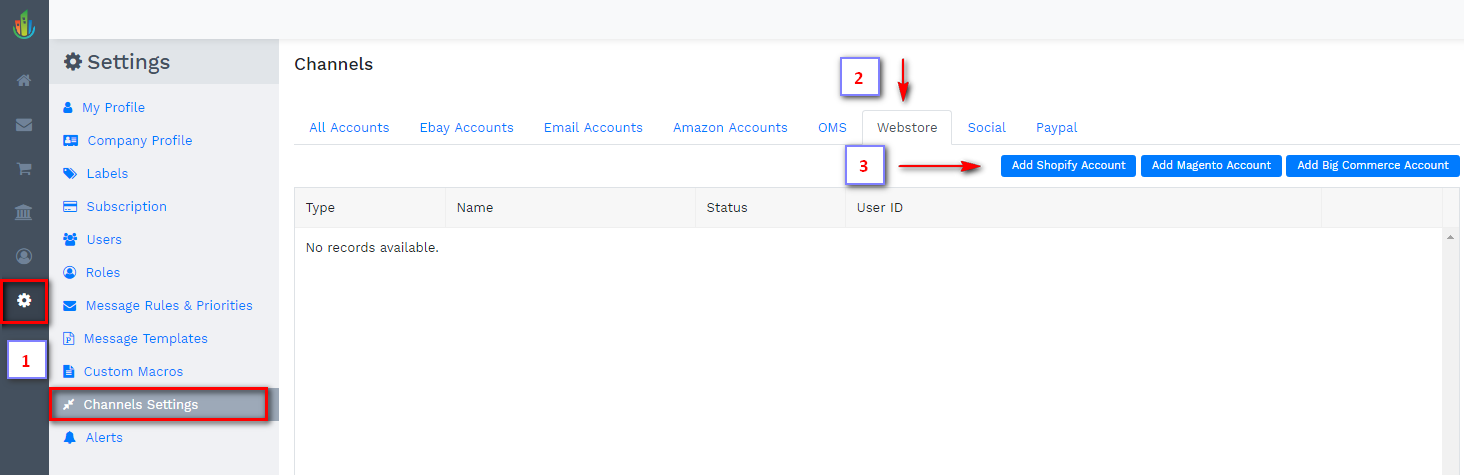The width and height of the screenshot is (1464, 475).
Task: Open the settings gear icon in sidebar
Action: [x=24, y=300]
